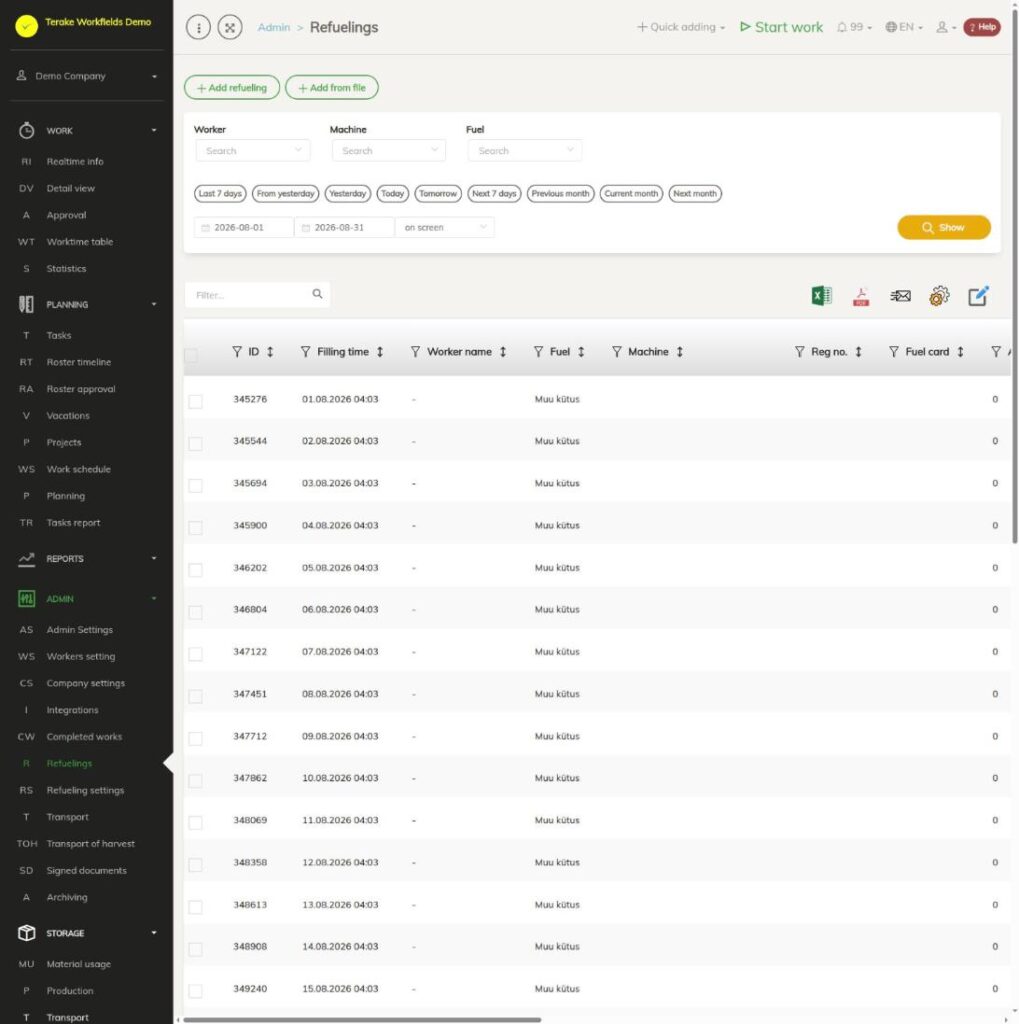
Task: Select the Current month date preset
Action: click(631, 193)
